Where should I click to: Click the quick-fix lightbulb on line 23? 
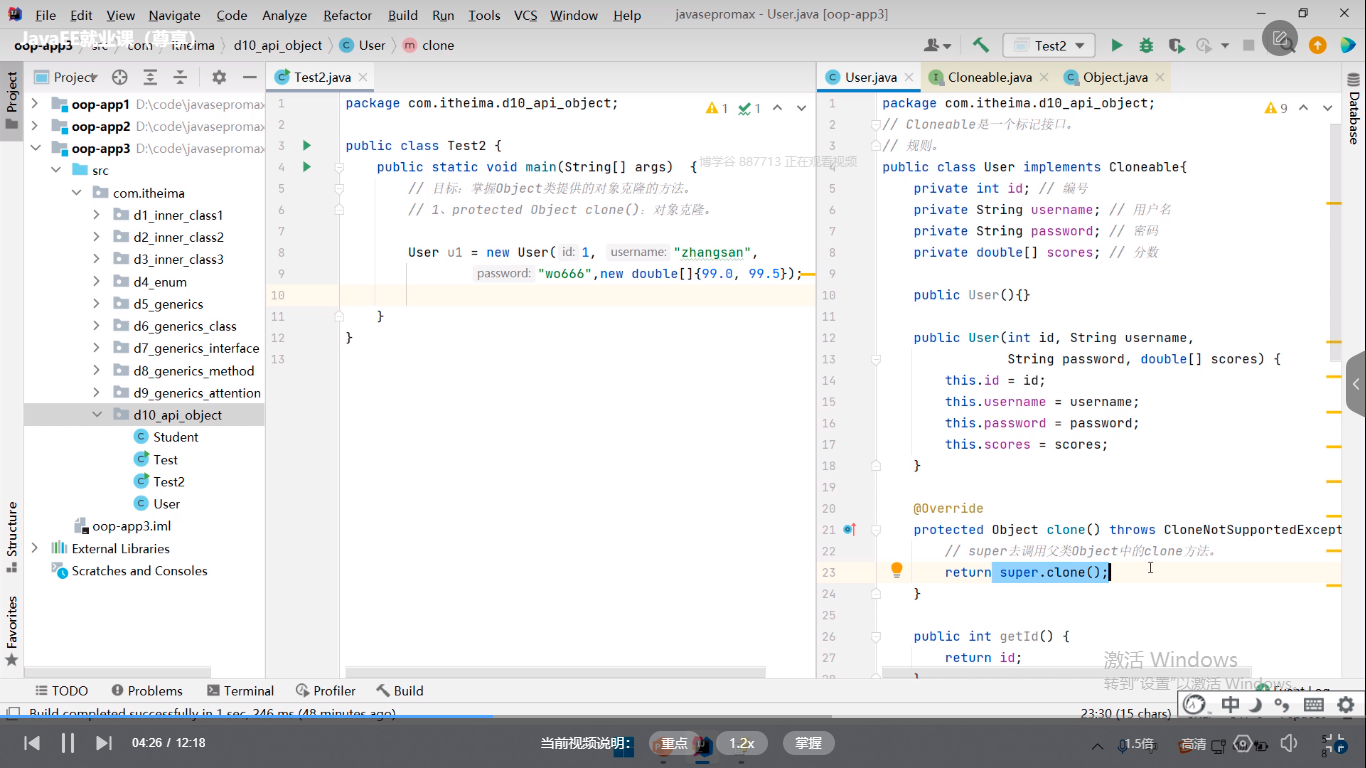897,570
